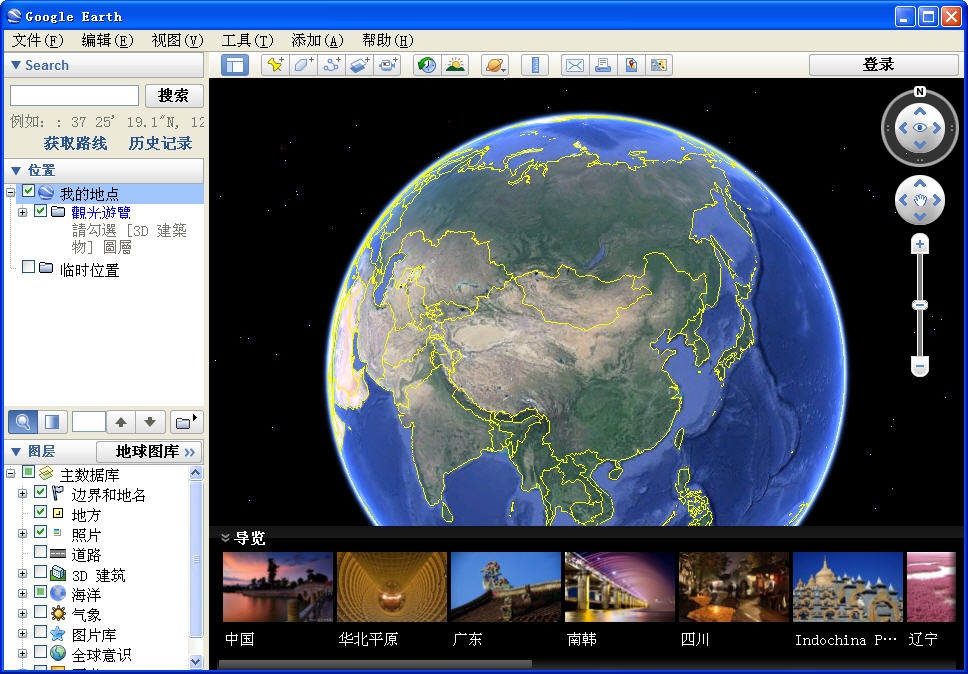The width and height of the screenshot is (968, 674).
Task: Open the ruler measurement tool
Action: [536, 65]
